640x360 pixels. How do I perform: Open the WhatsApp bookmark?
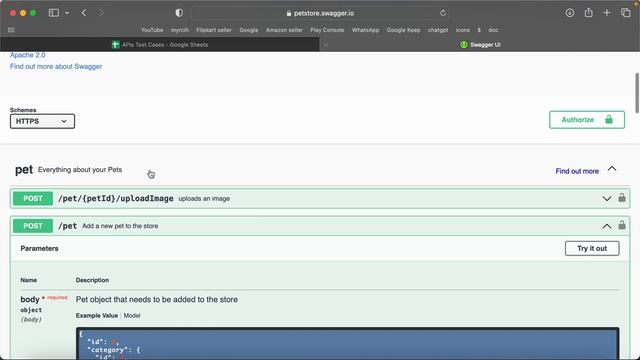[x=365, y=30]
